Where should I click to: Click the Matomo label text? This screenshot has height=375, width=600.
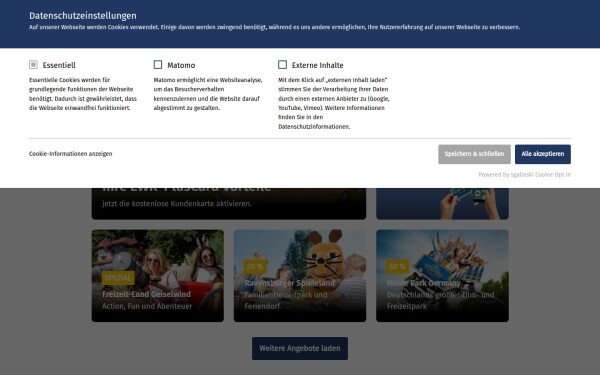181,65
